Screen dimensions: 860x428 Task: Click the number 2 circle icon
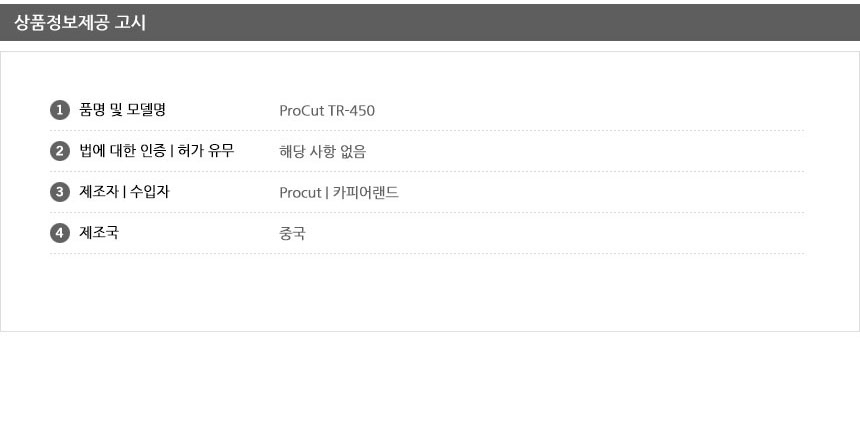(59, 151)
